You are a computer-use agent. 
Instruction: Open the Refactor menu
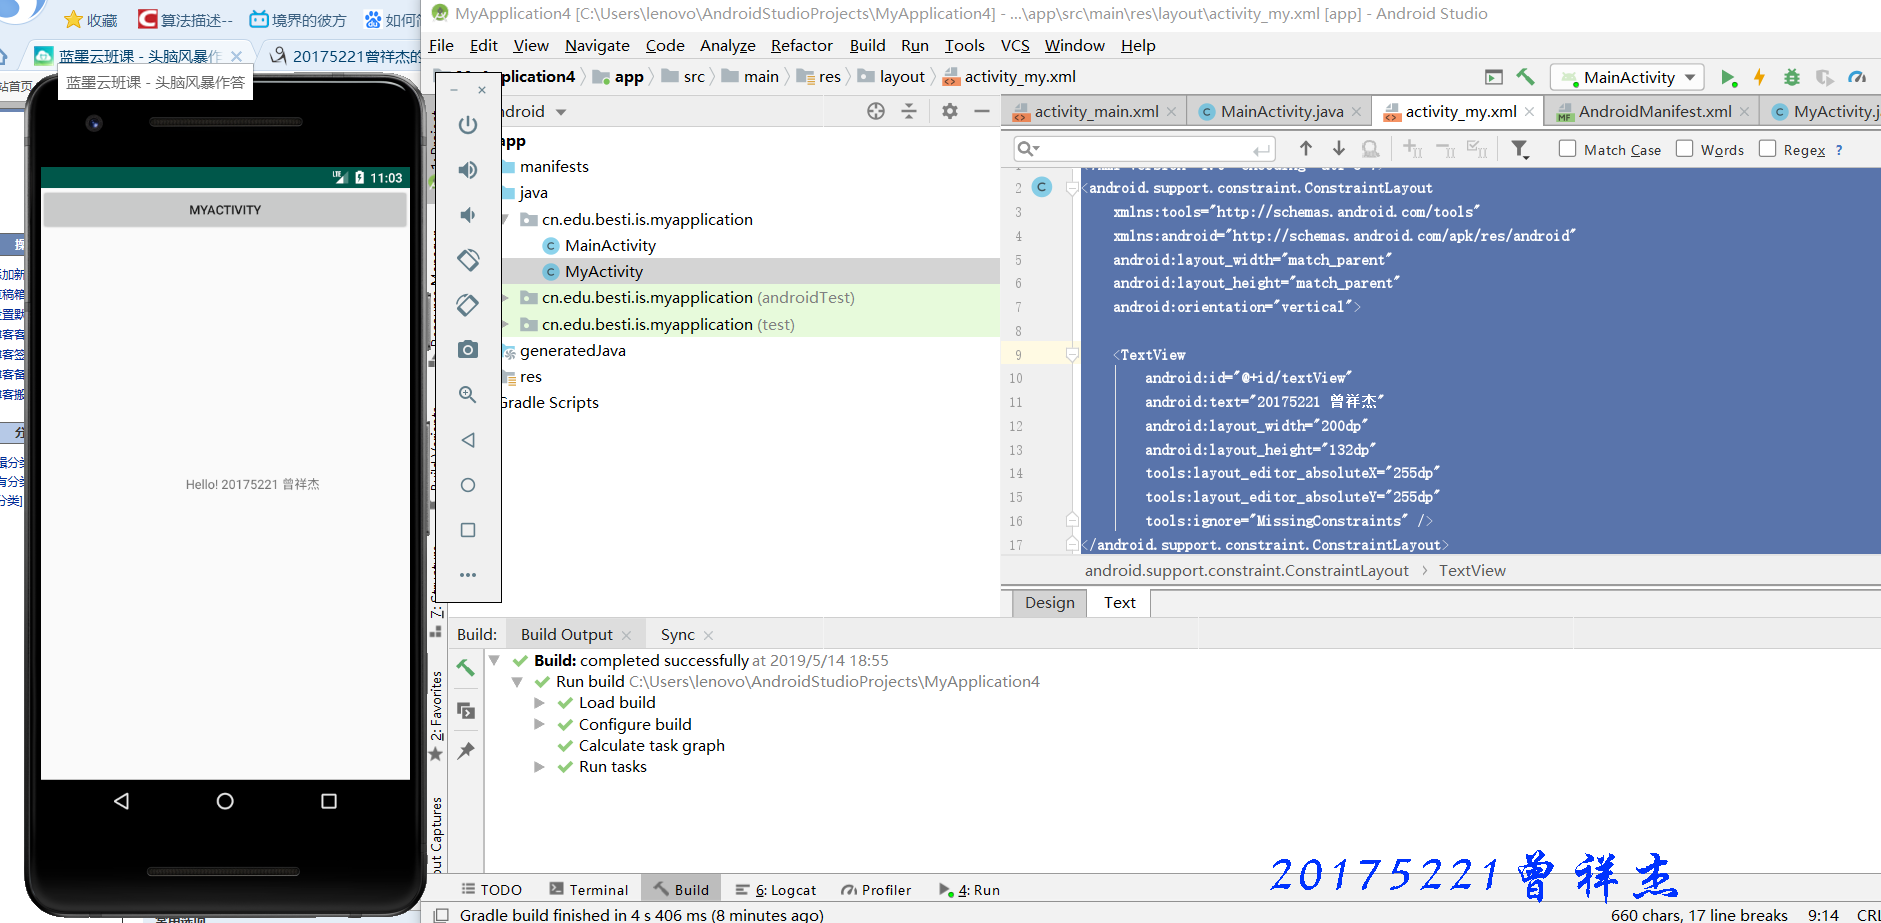(x=801, y=45)
